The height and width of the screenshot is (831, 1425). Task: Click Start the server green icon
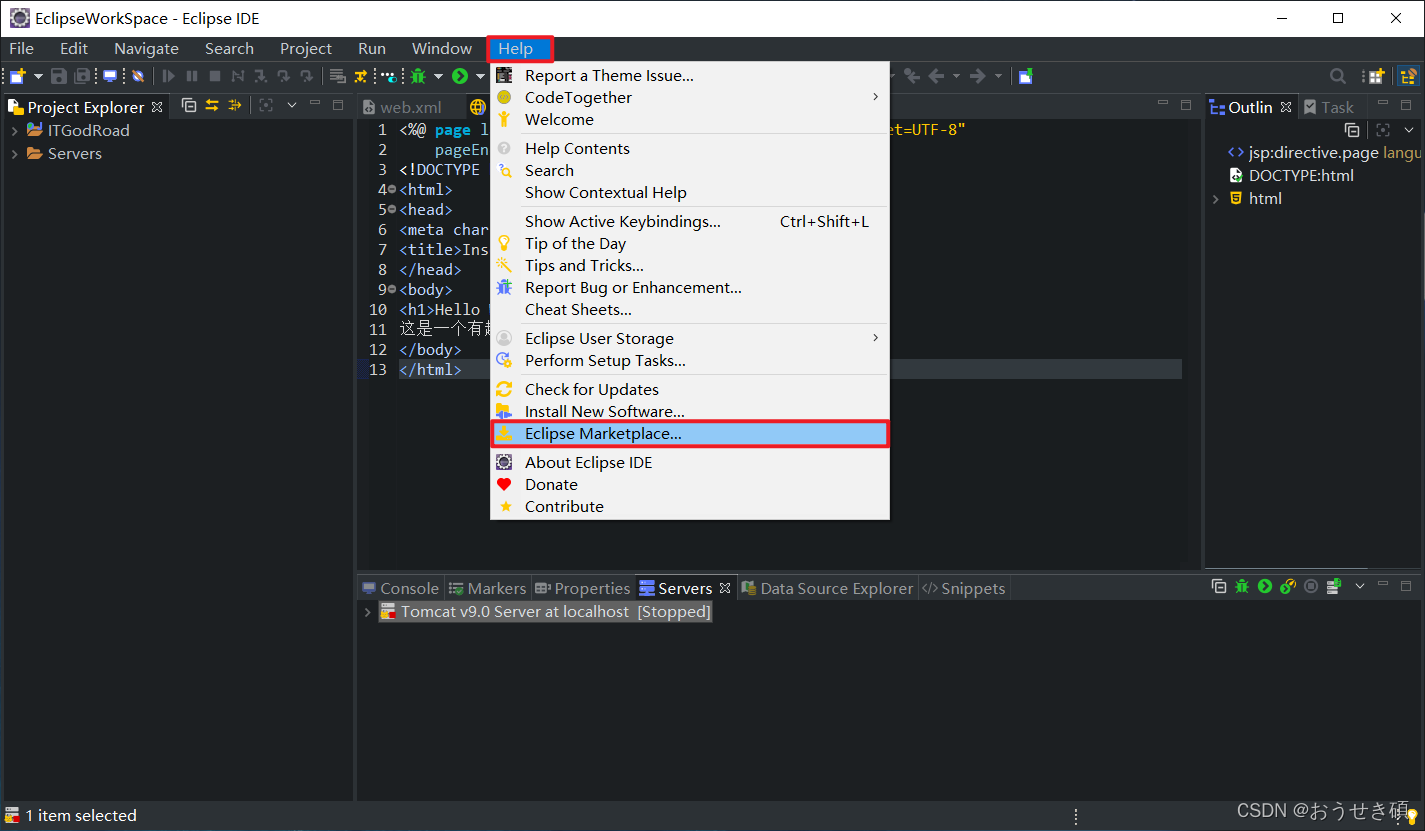(1265, 587)
